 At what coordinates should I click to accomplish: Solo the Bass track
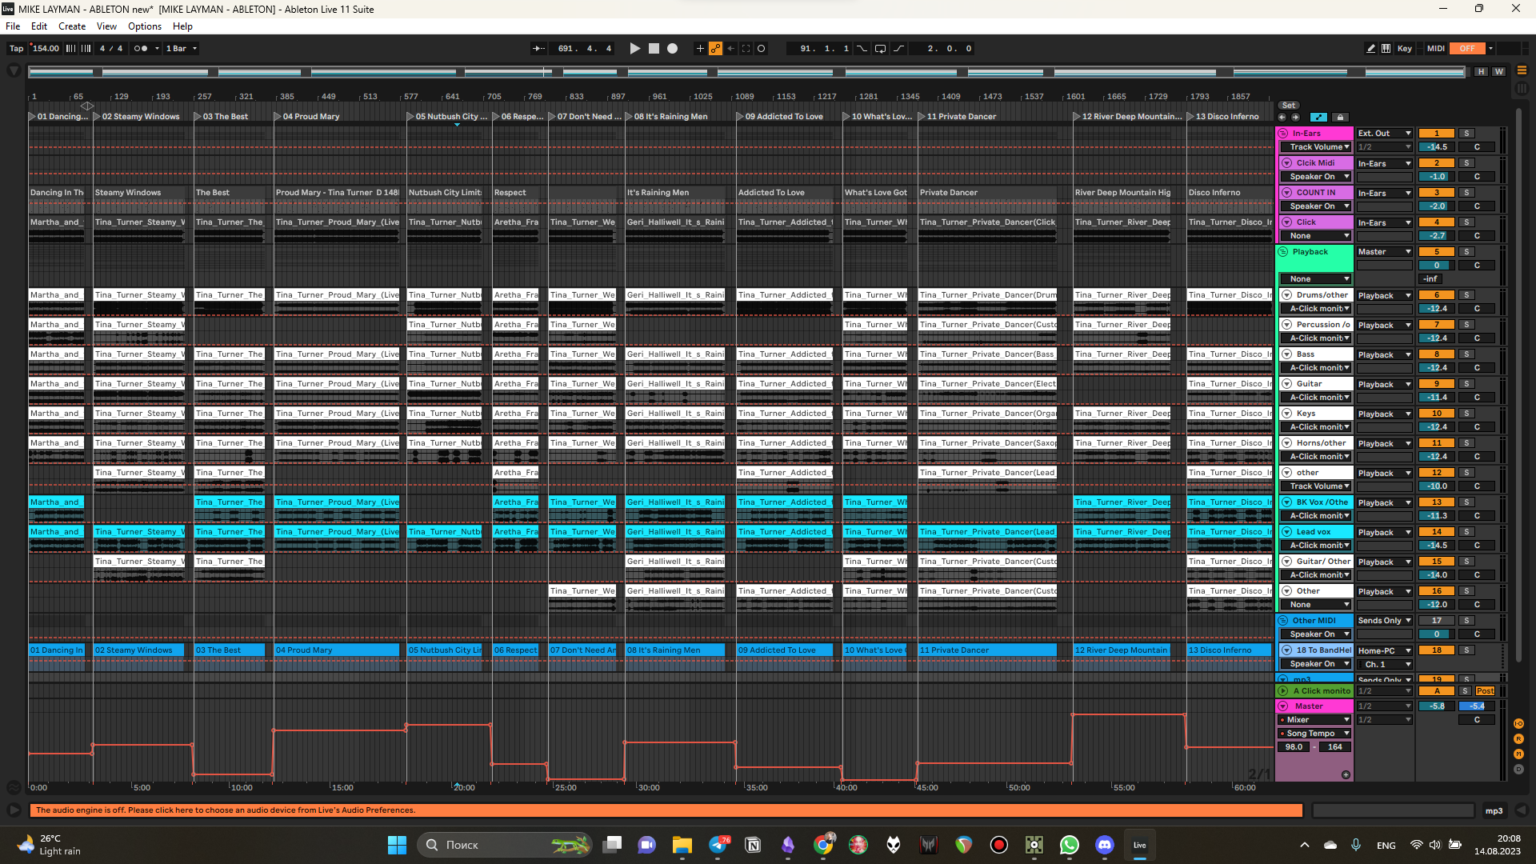pos(1467,354)
